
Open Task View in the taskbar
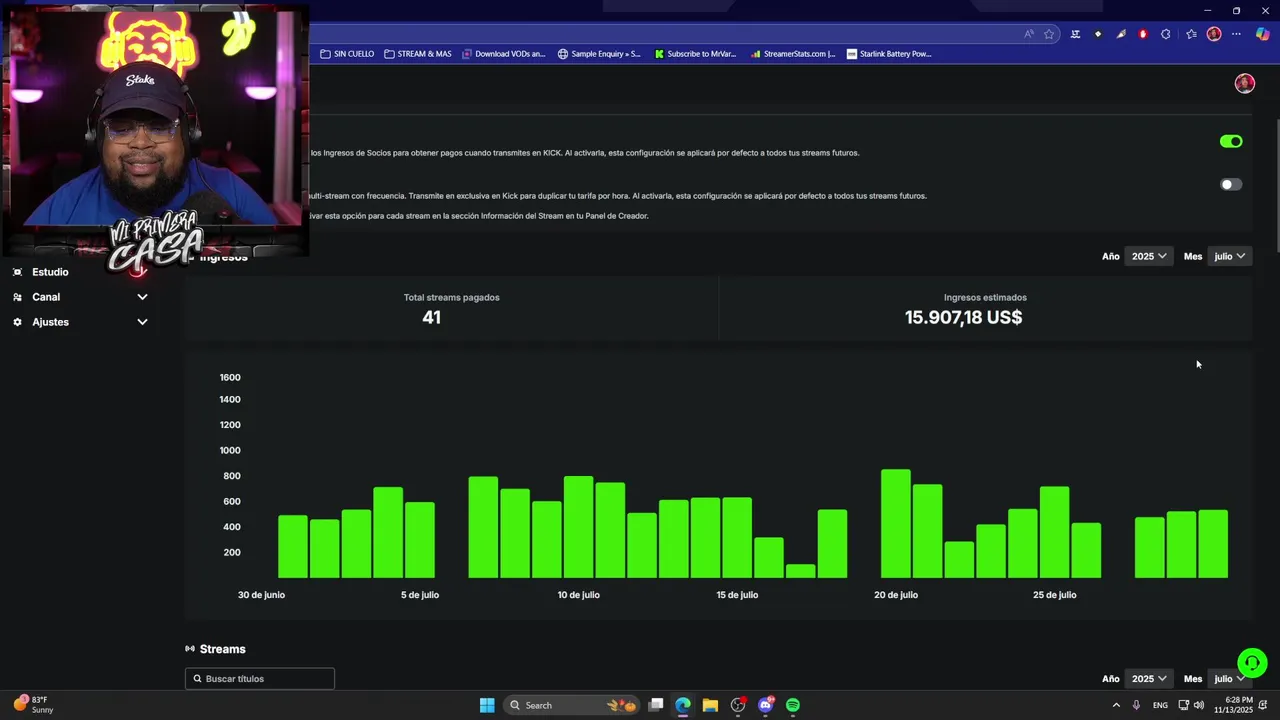click(656, 705)
